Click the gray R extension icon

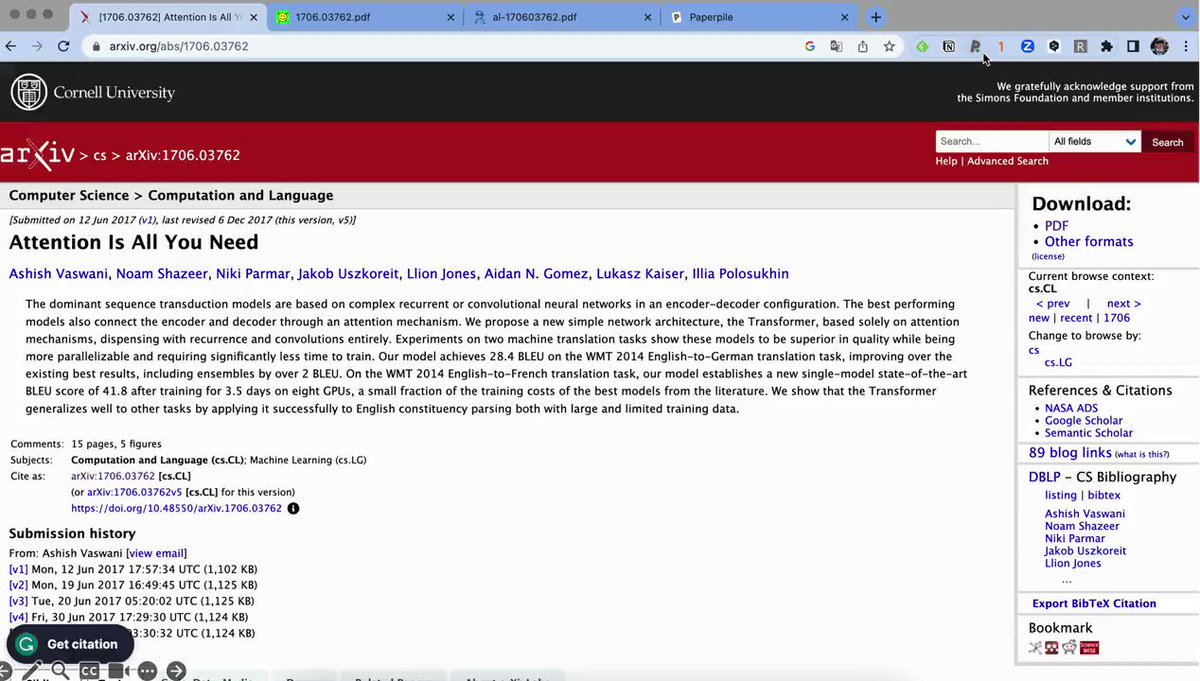[1080, 46]
